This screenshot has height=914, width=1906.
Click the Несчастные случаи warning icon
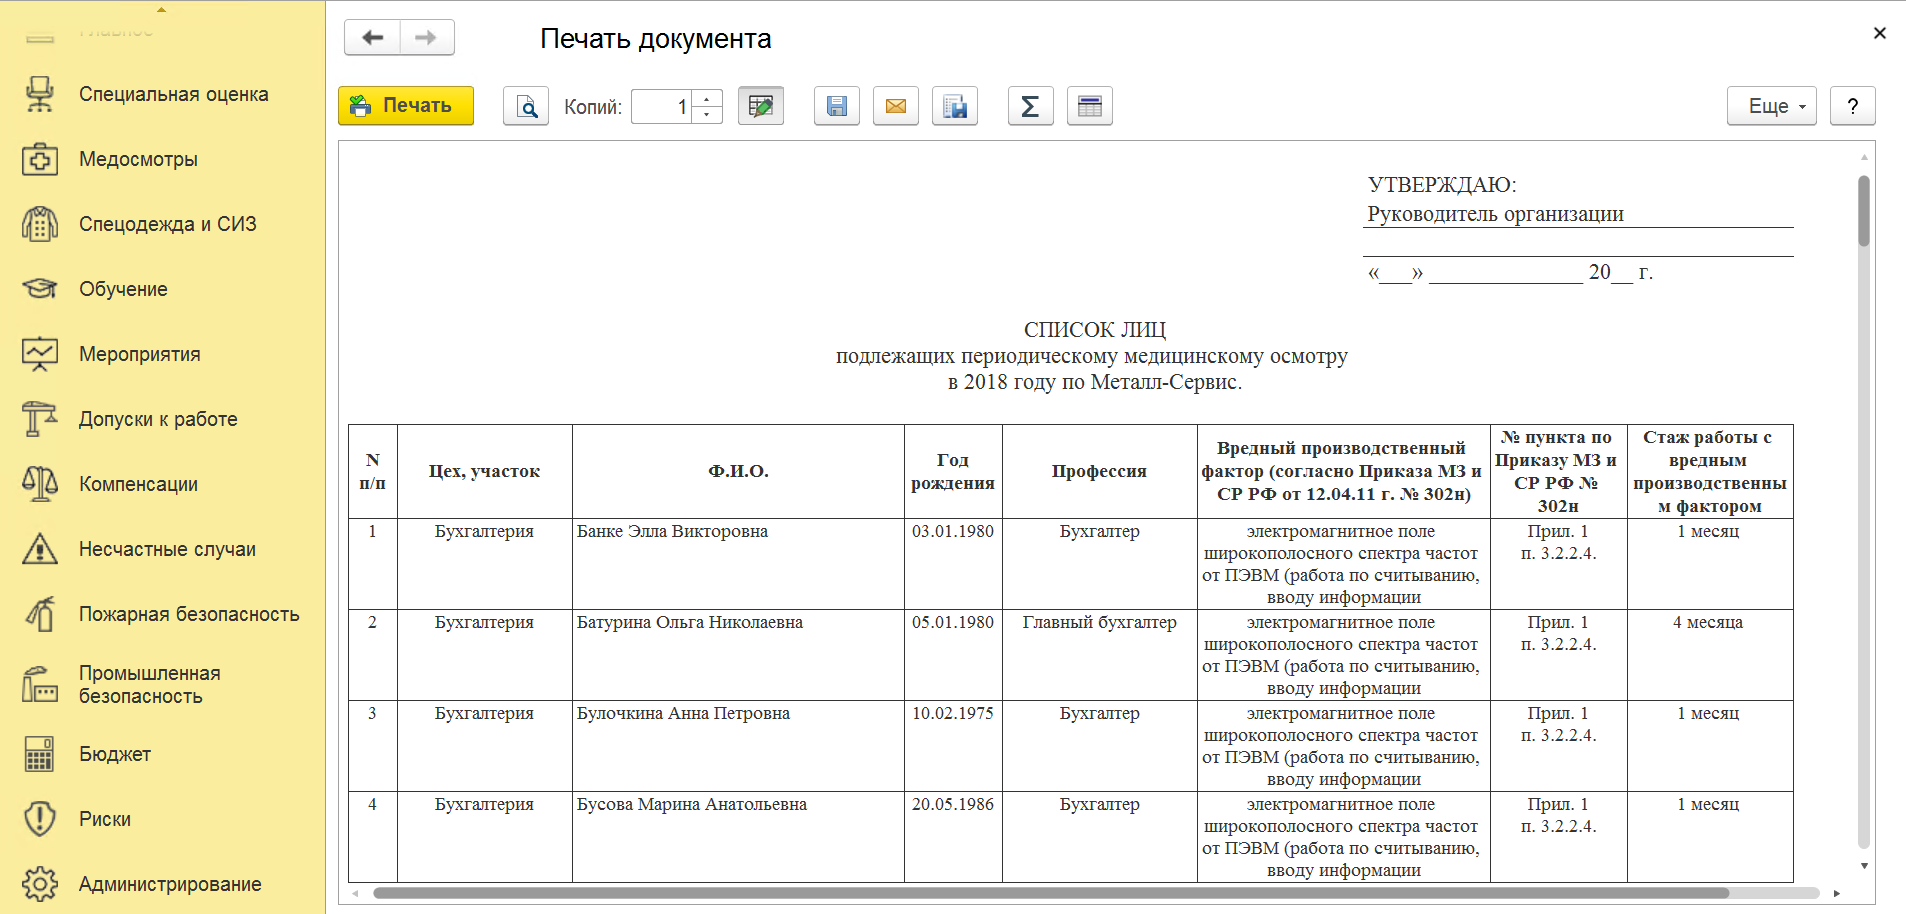coord(40,549)
